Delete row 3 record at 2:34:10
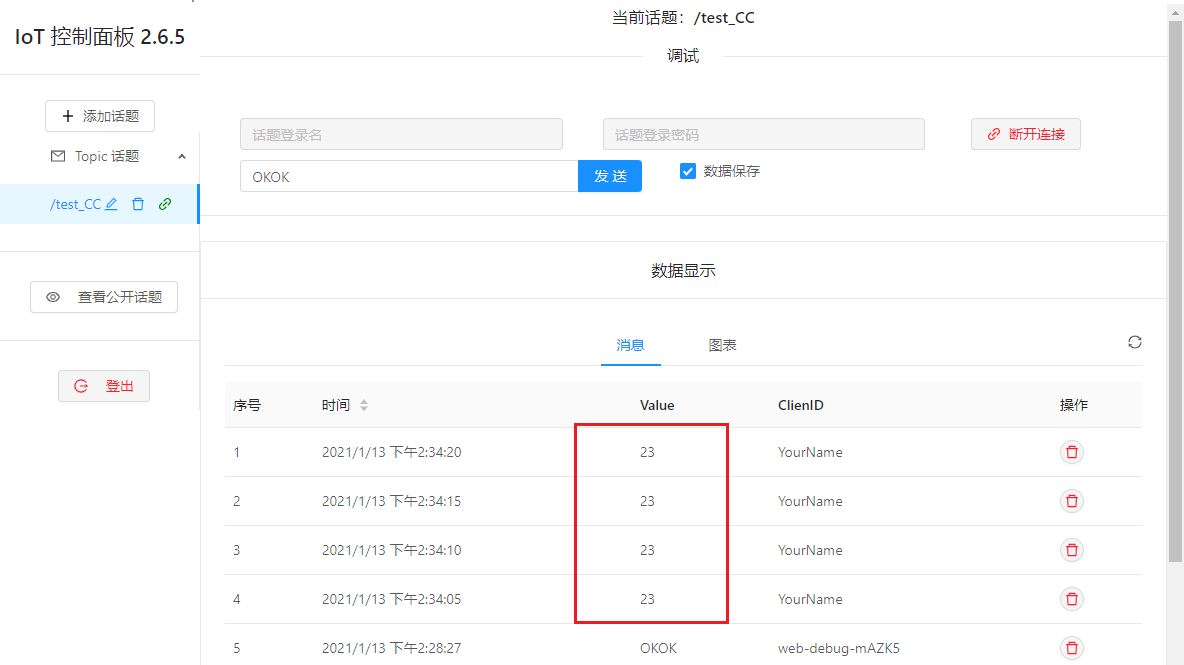 pyautogui.click(x=1071, y=550)
